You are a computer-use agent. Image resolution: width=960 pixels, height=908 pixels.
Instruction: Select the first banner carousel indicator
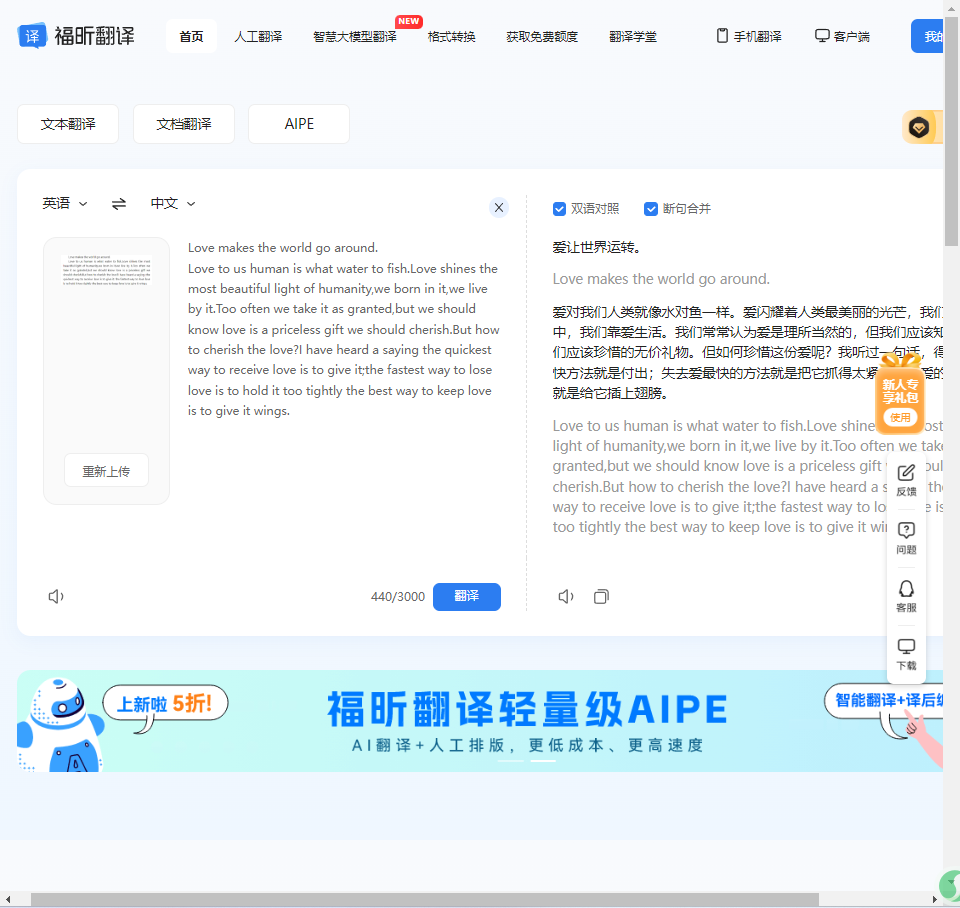coord(511,760)
